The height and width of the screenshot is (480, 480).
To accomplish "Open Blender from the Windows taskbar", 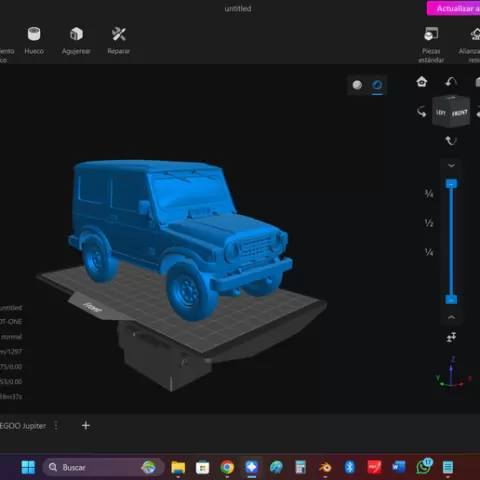I will tap(325, 467).
